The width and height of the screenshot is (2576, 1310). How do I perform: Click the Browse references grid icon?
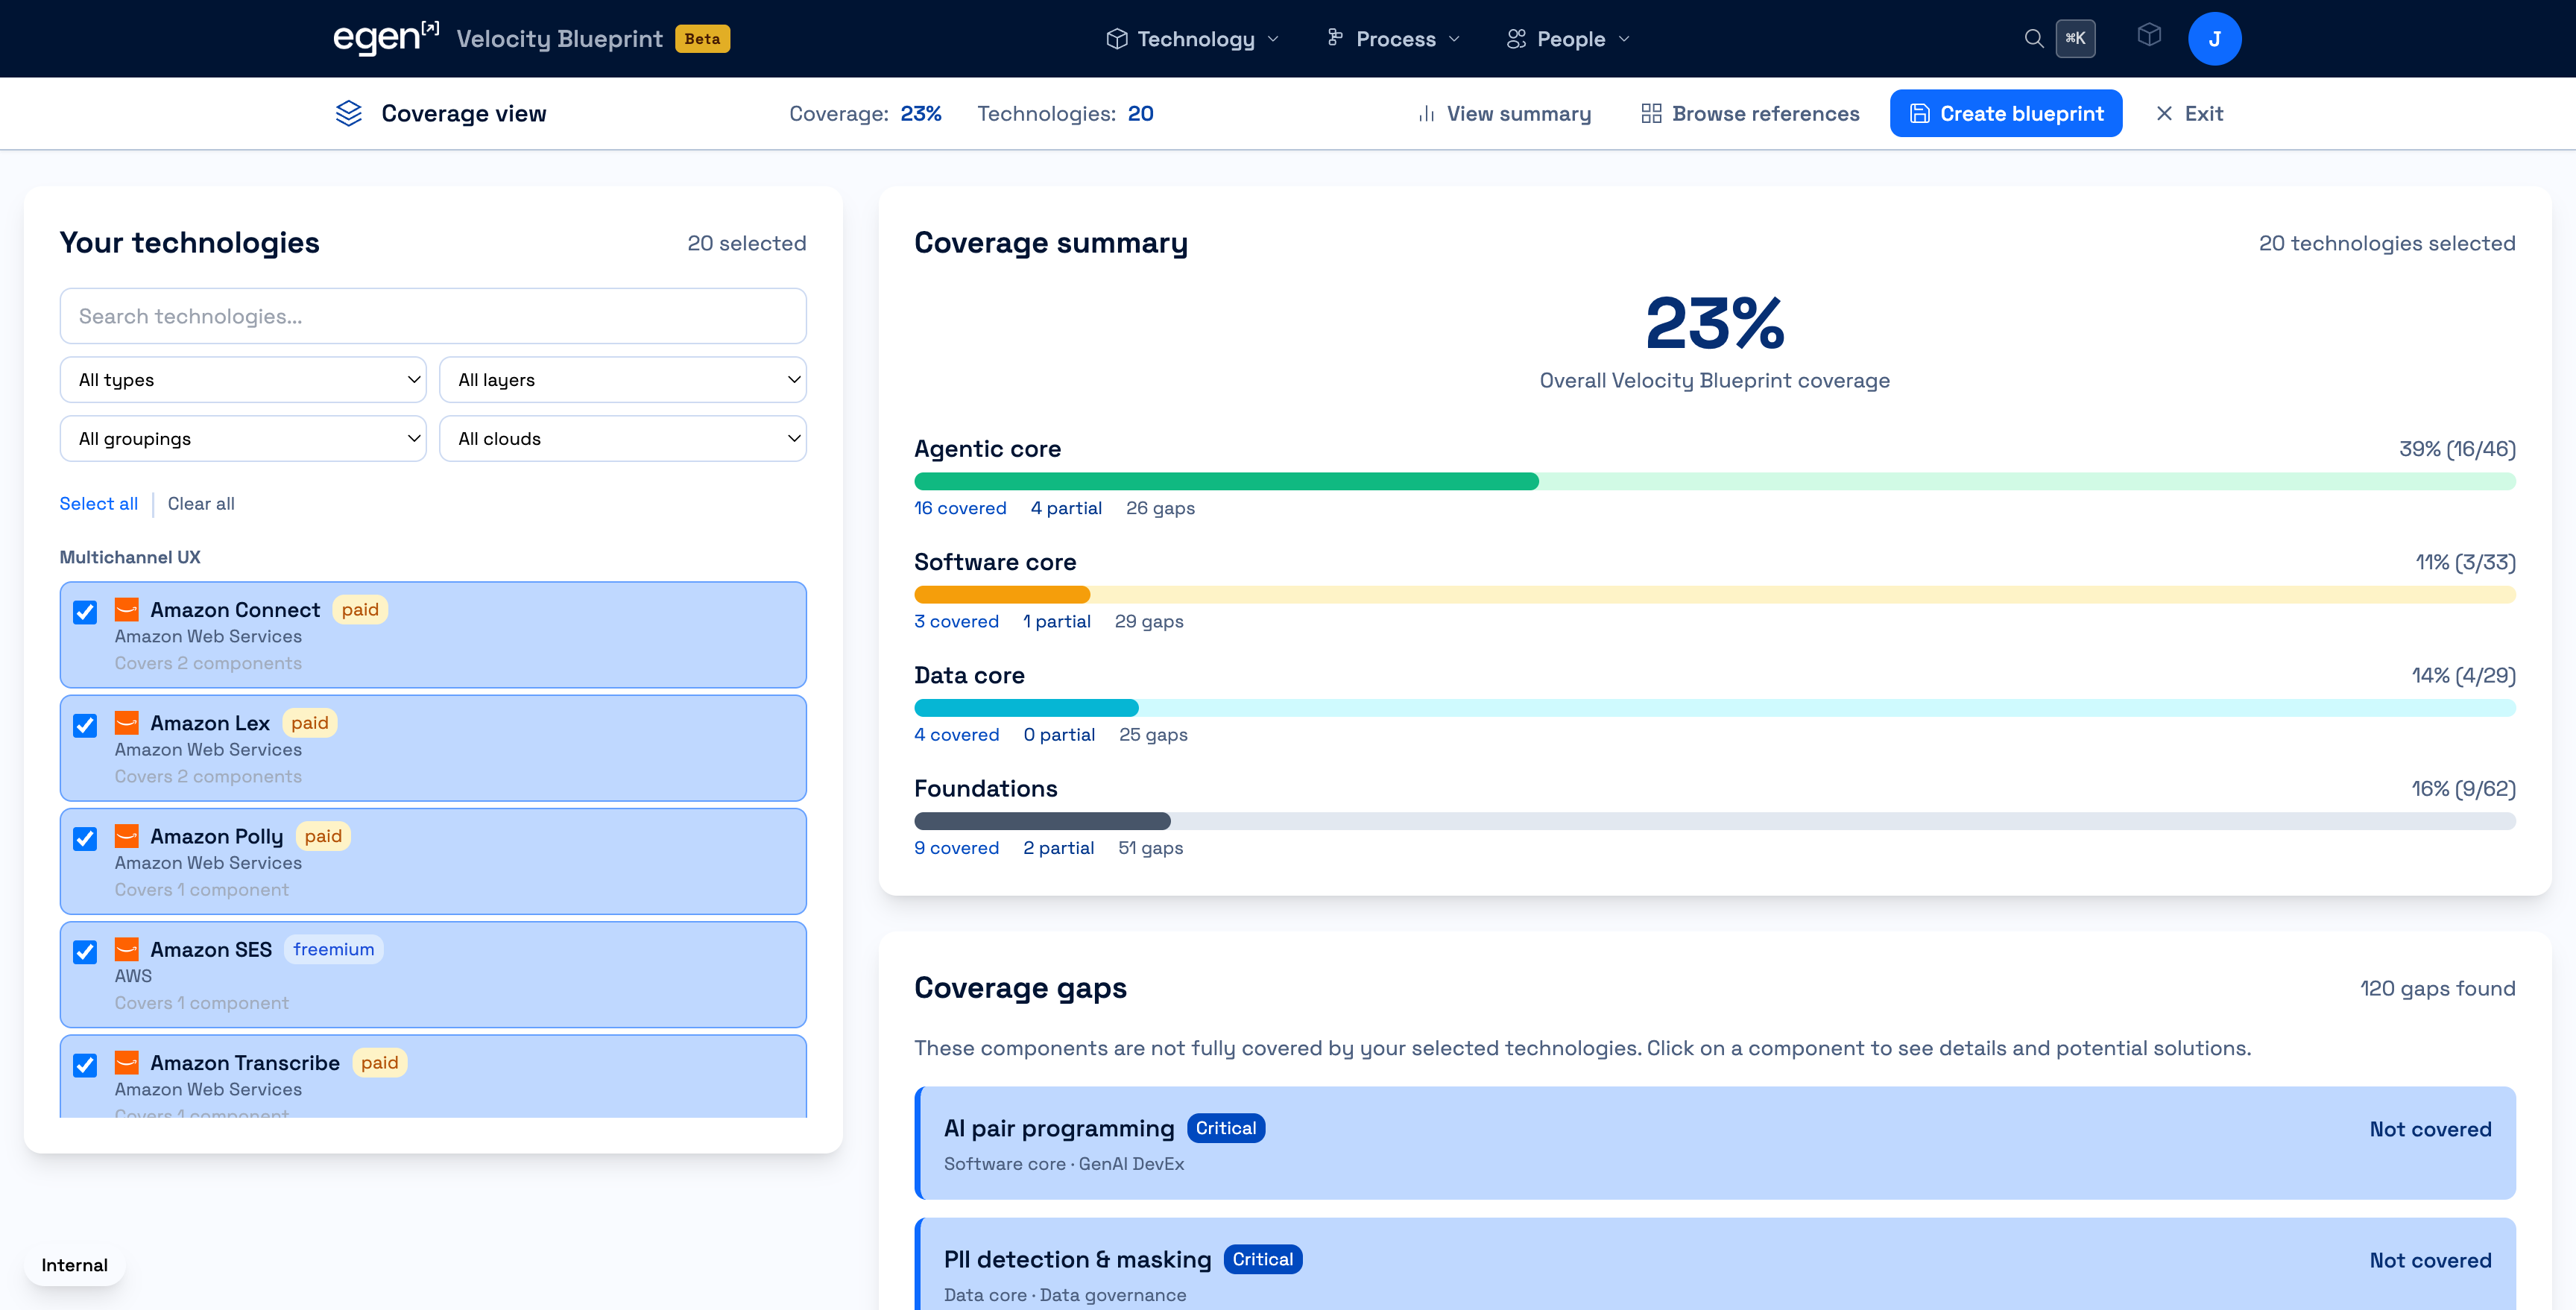(x=1651, y=113)
